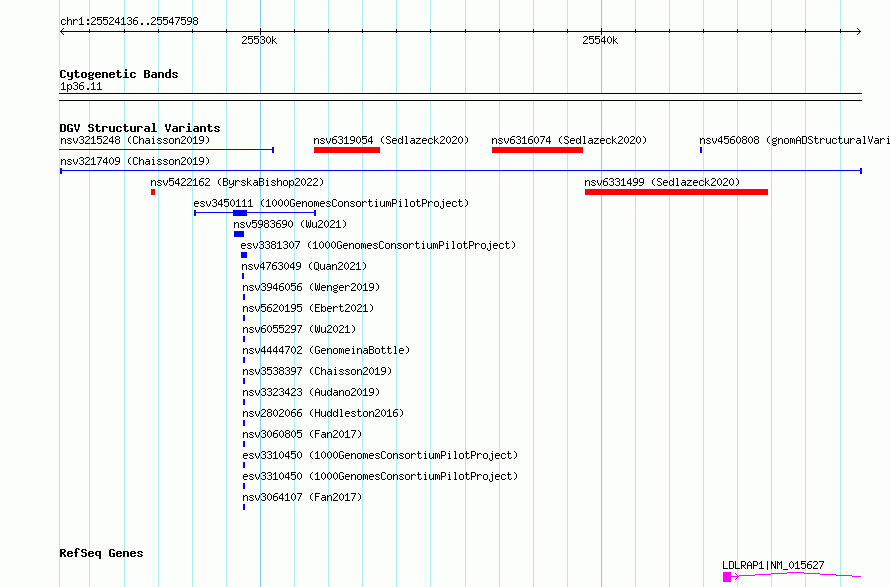
Task: Open nsv6331499 (Sedlazeck2020) label
Action: 662,182
